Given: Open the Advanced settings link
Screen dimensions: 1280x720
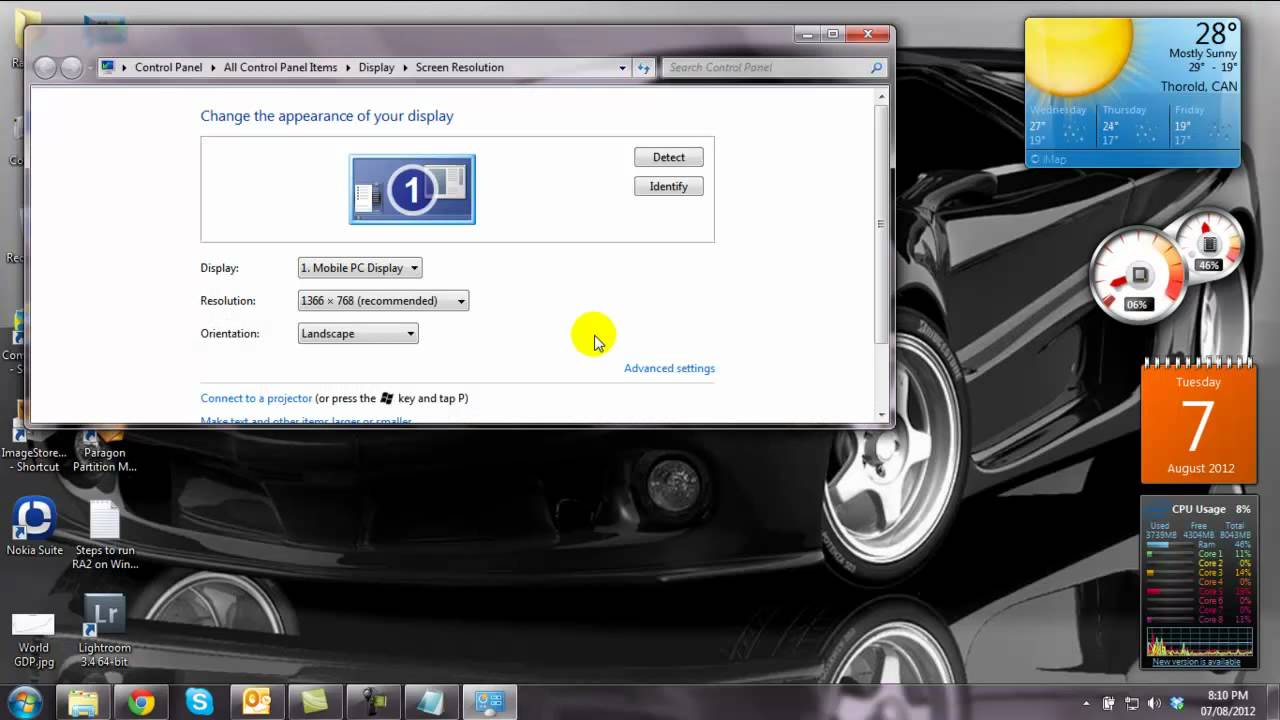Looking at the screenshot, I should [x=669, y=368].
